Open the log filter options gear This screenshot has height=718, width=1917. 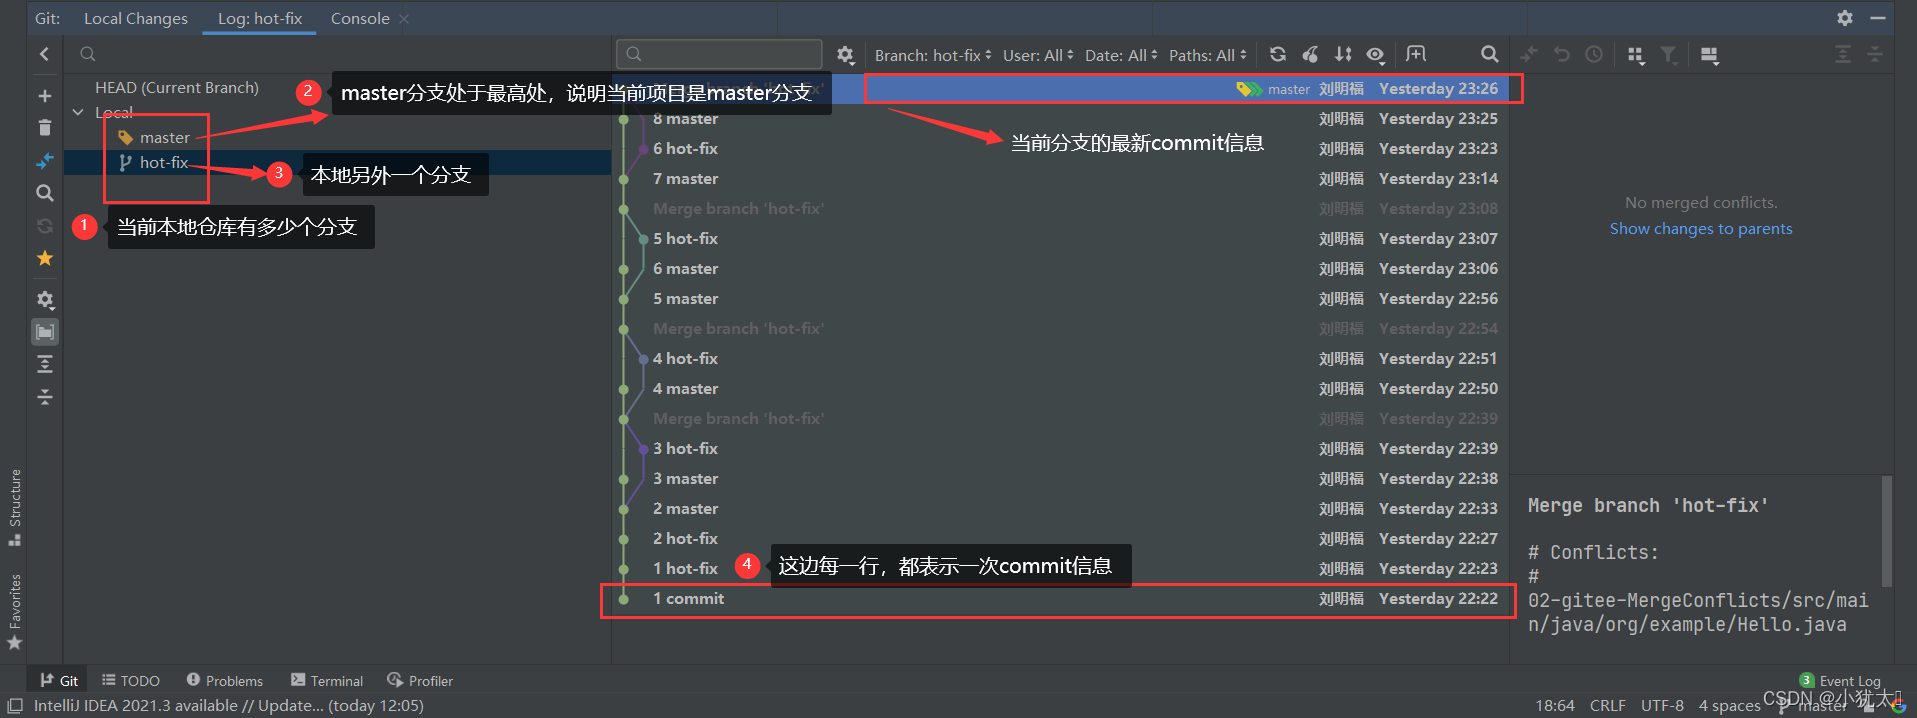845,55
